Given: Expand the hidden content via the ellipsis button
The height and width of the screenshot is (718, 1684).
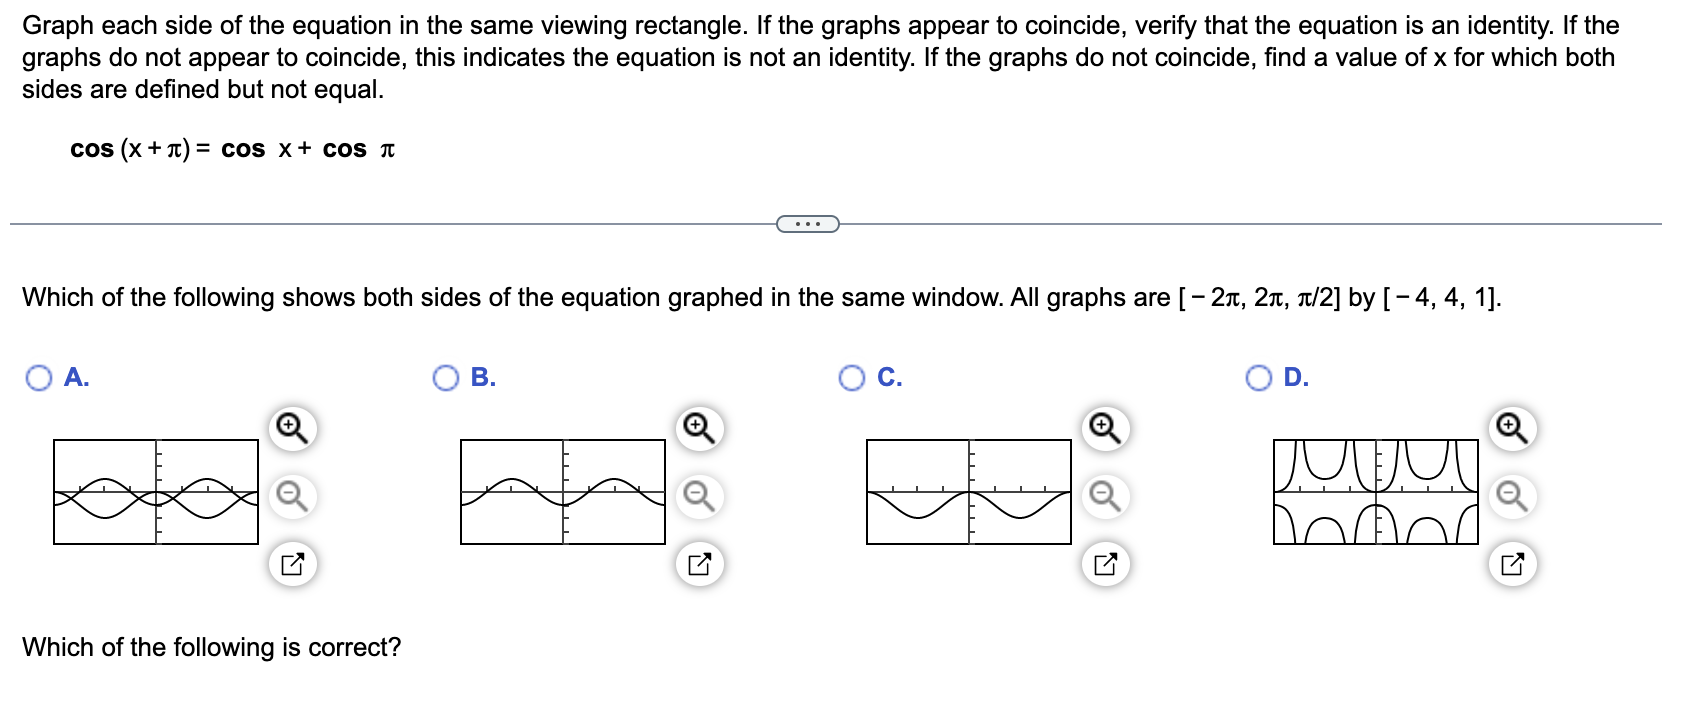Looking at the screenshot, I should 806,225.
